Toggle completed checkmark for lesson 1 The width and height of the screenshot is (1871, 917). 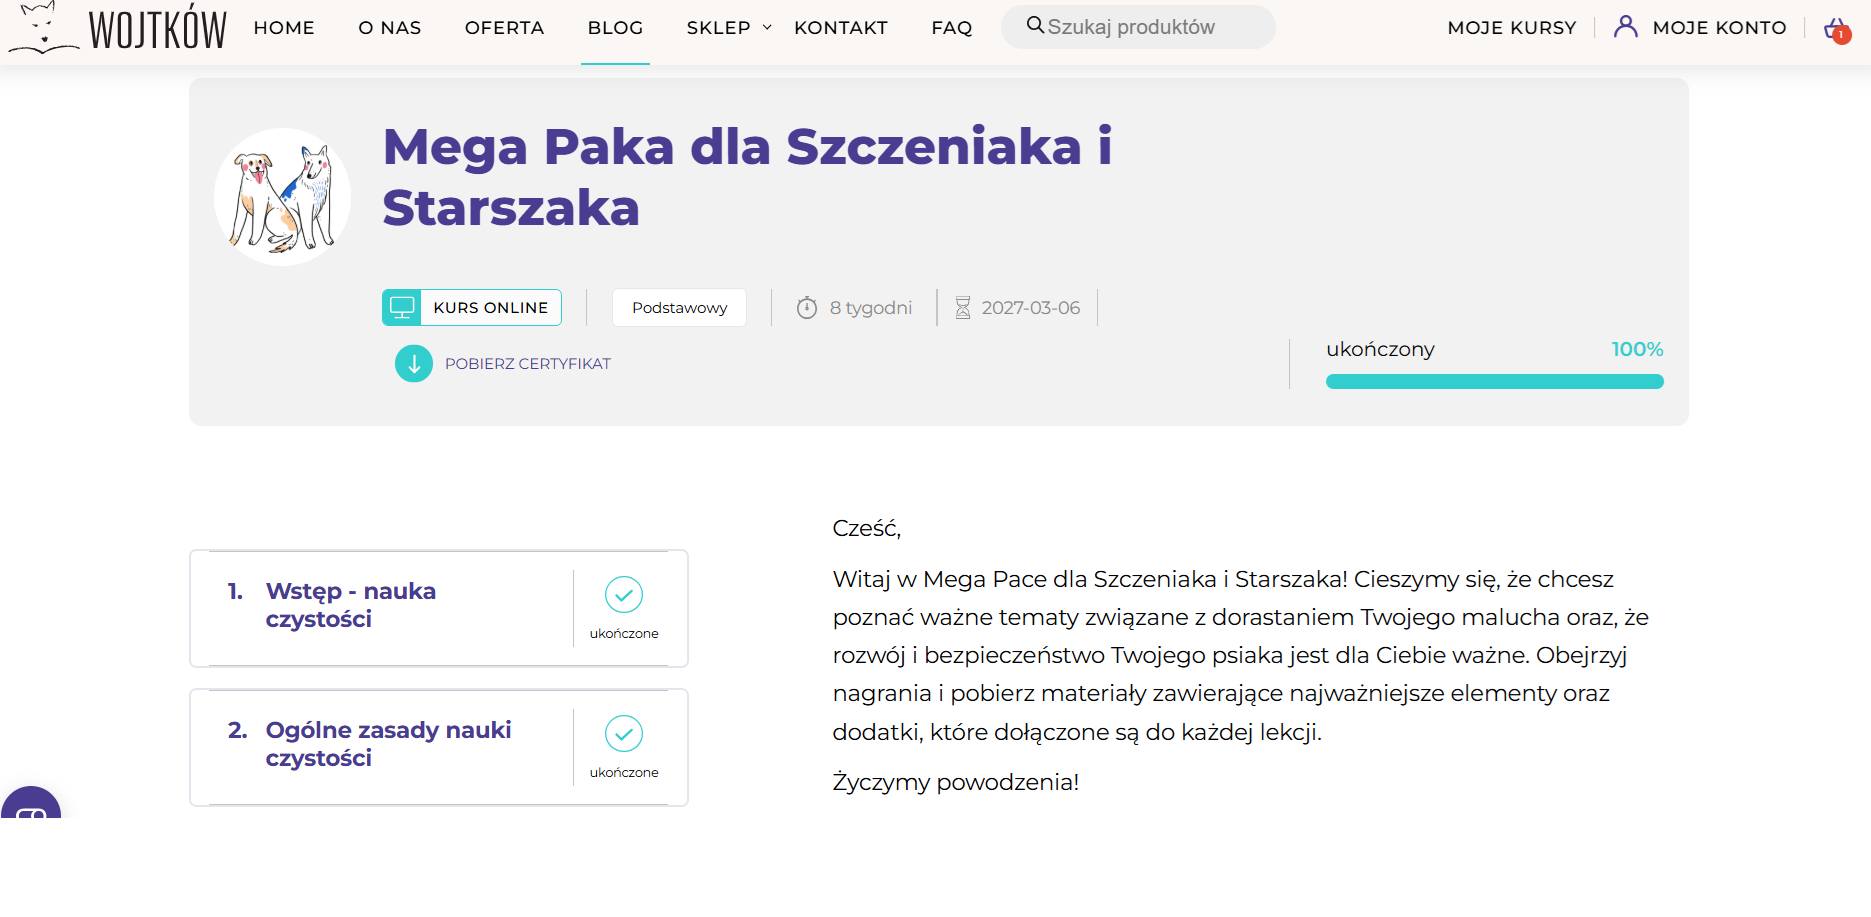pyautogui.click(x=624, y=595)
